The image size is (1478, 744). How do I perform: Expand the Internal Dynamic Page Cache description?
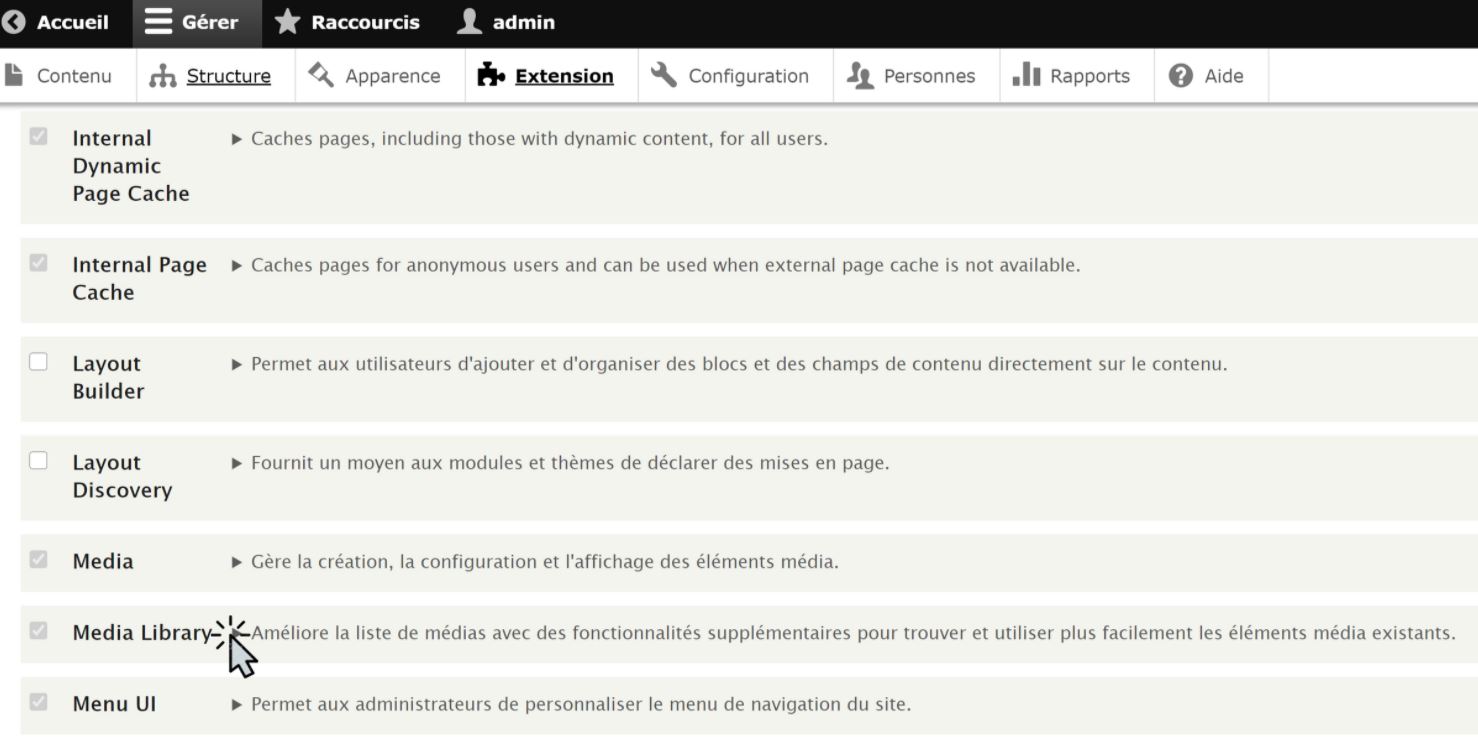tap(237, 139)
